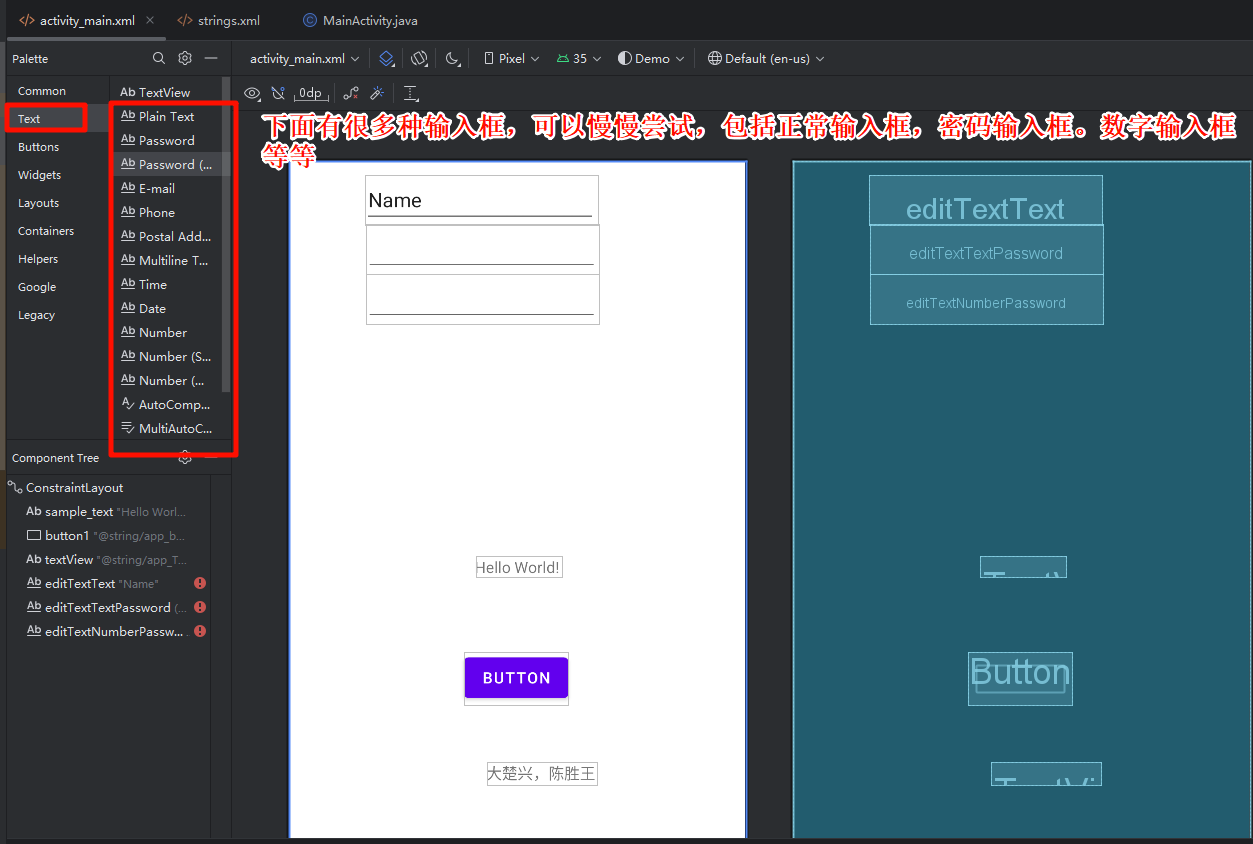
Task: Minimize the Palette panel
Action: (x=211, y=59)
